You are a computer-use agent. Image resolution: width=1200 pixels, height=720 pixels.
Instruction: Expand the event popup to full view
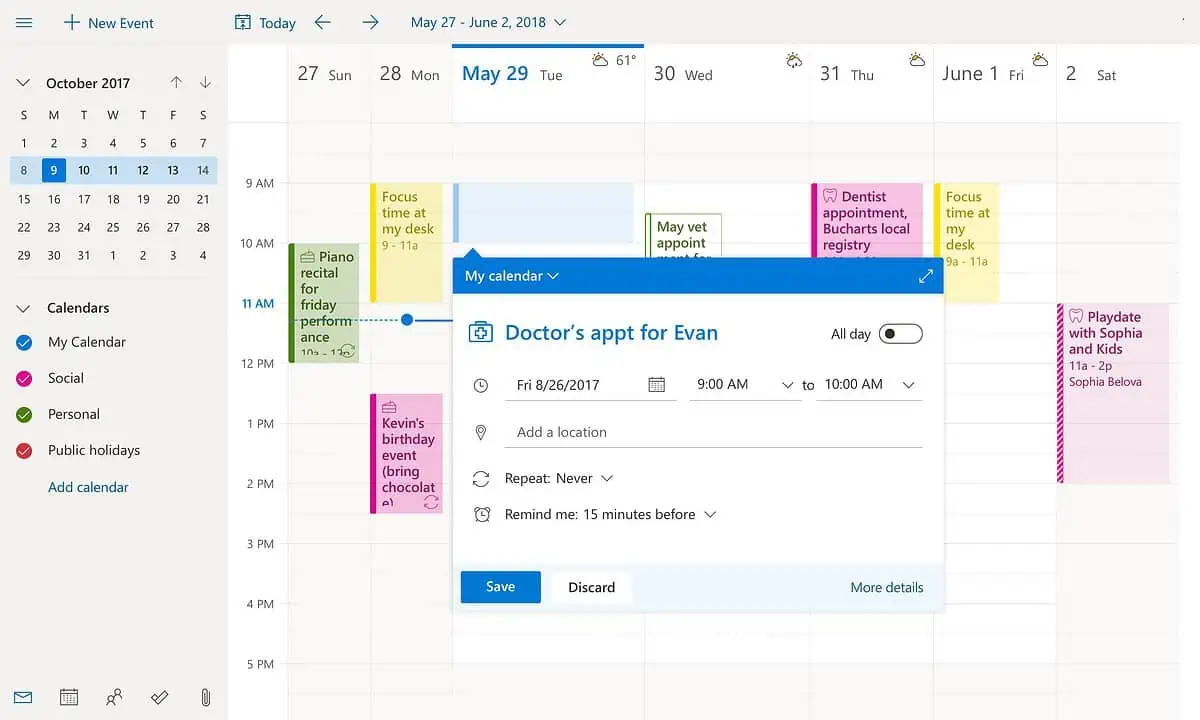point(925,276)
